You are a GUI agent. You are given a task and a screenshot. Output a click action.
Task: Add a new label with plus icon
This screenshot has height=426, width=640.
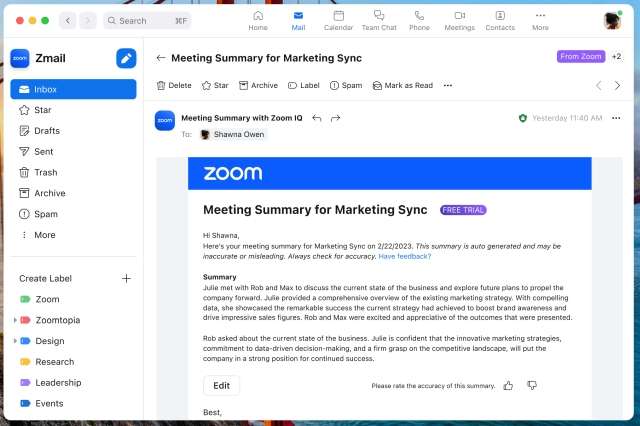(x=126, y=278)
